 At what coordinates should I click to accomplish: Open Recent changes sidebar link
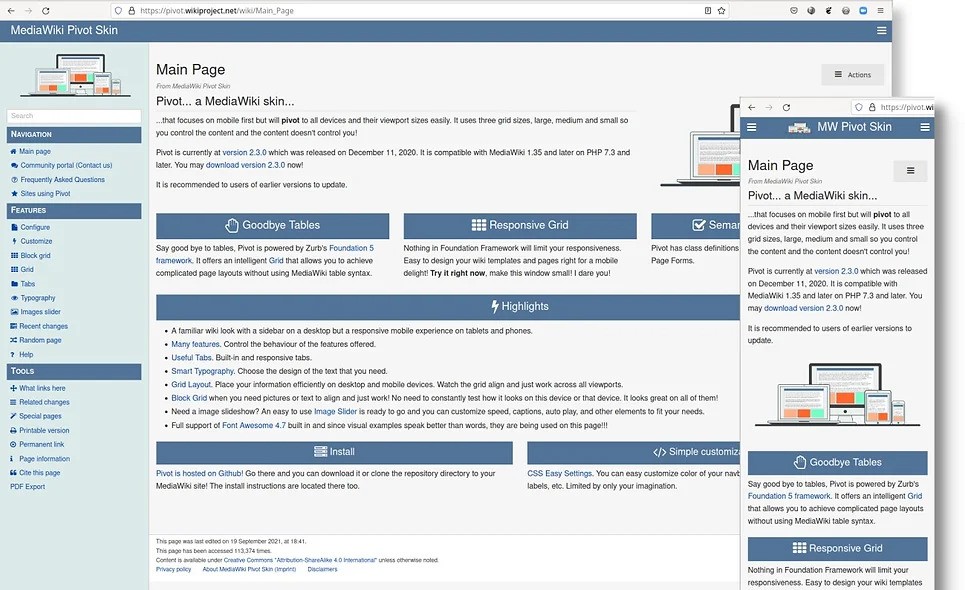pyautogui.click(x=43, y=326)
